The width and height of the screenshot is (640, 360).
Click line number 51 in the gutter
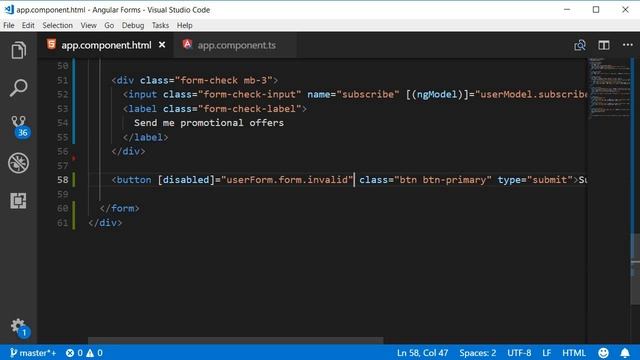63,80
